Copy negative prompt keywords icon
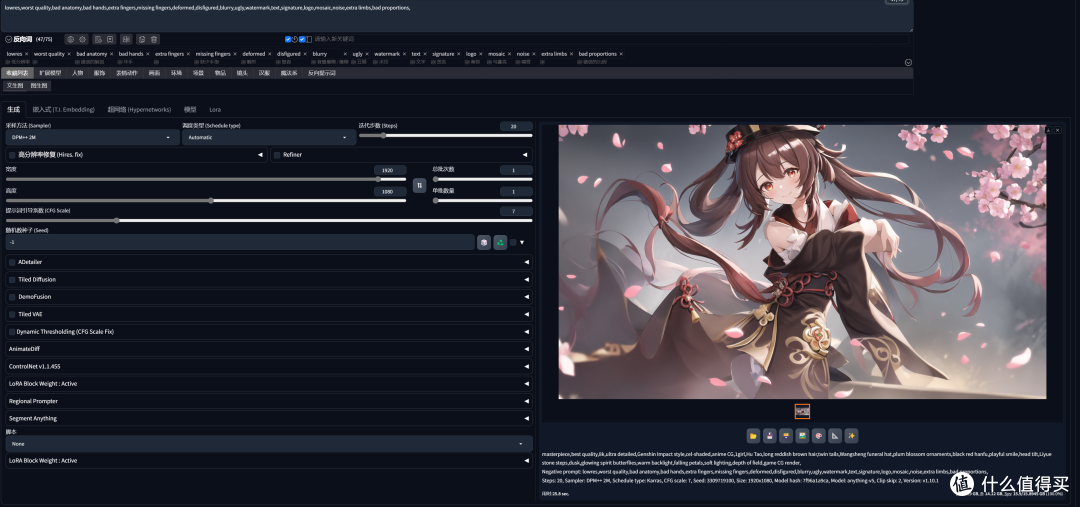 141,39
